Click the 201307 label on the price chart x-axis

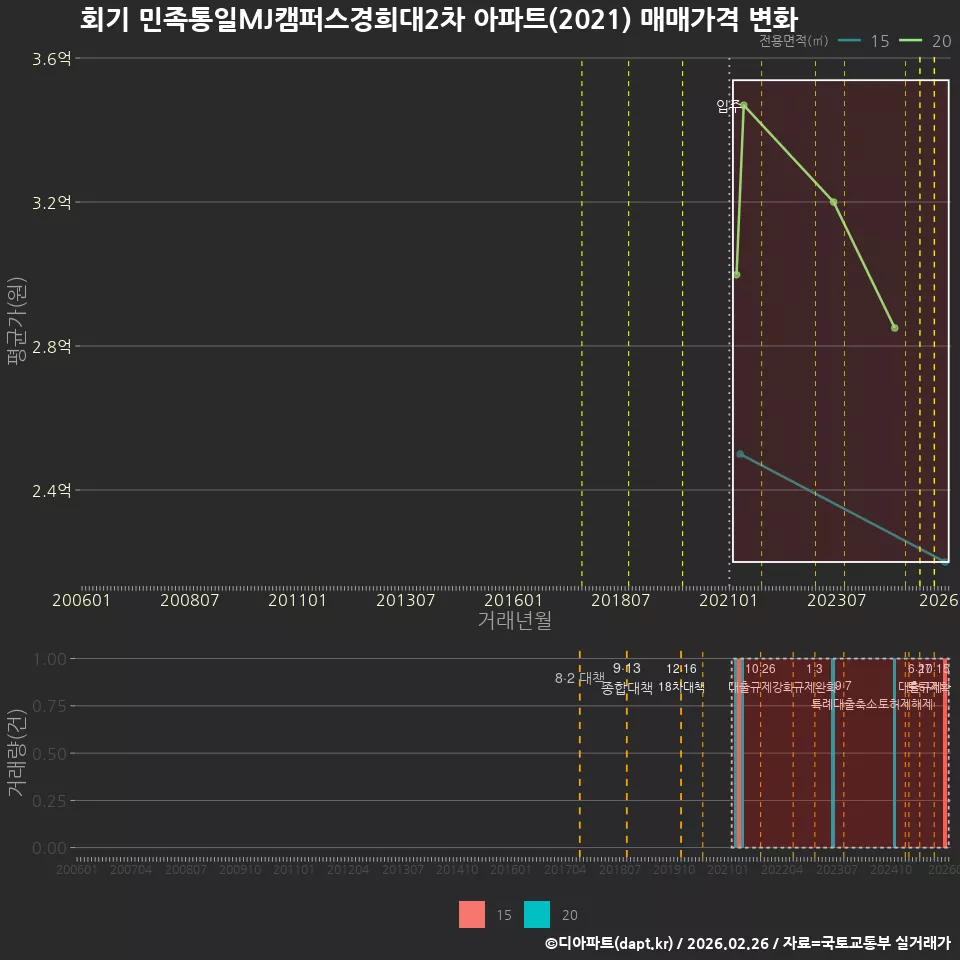point(405,600)
